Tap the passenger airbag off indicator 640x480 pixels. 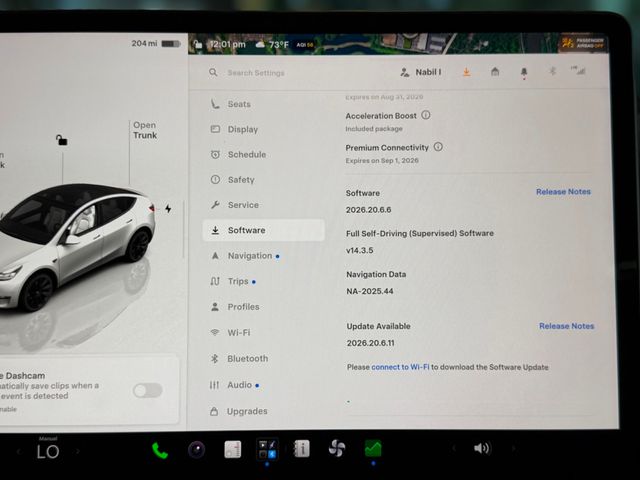click(x=582, y=43)
